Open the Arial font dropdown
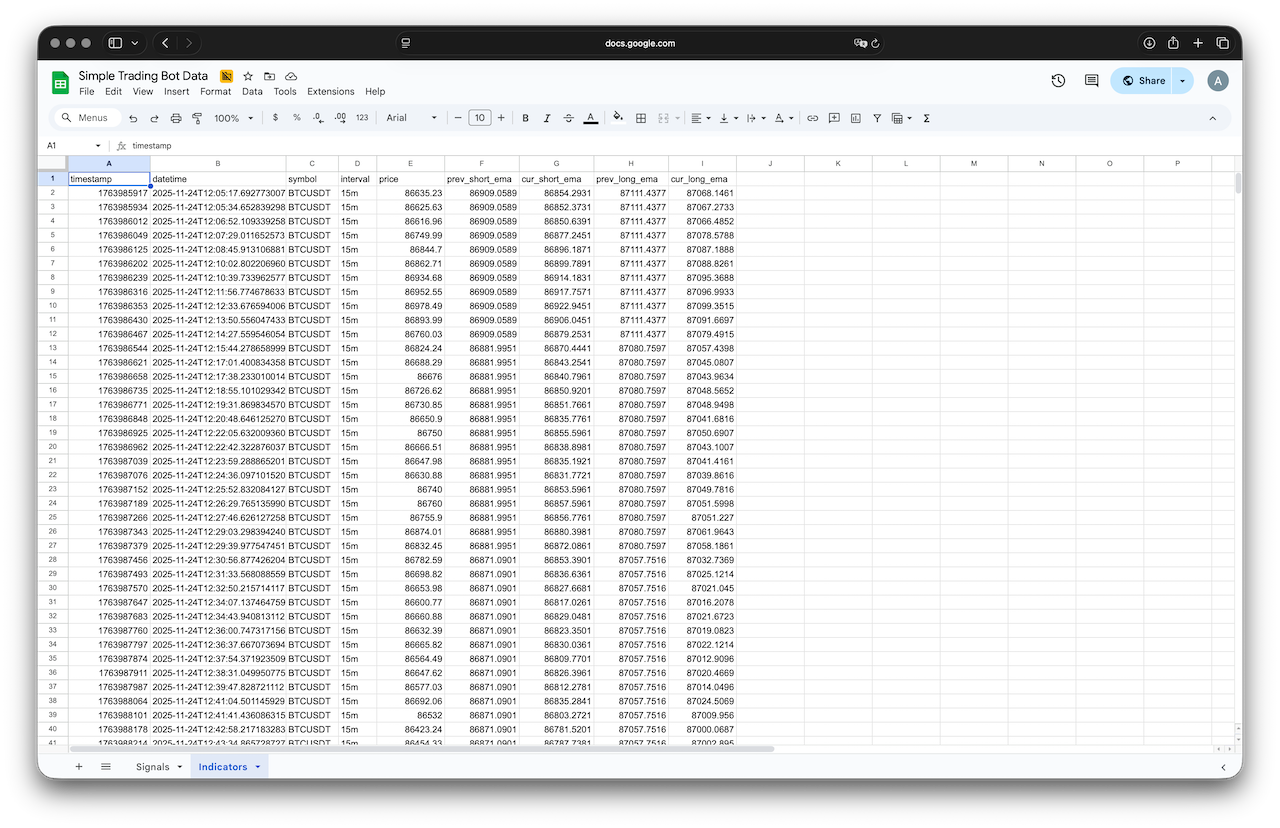This screenshot has height=828, width=1280. [x=412, y=118]
